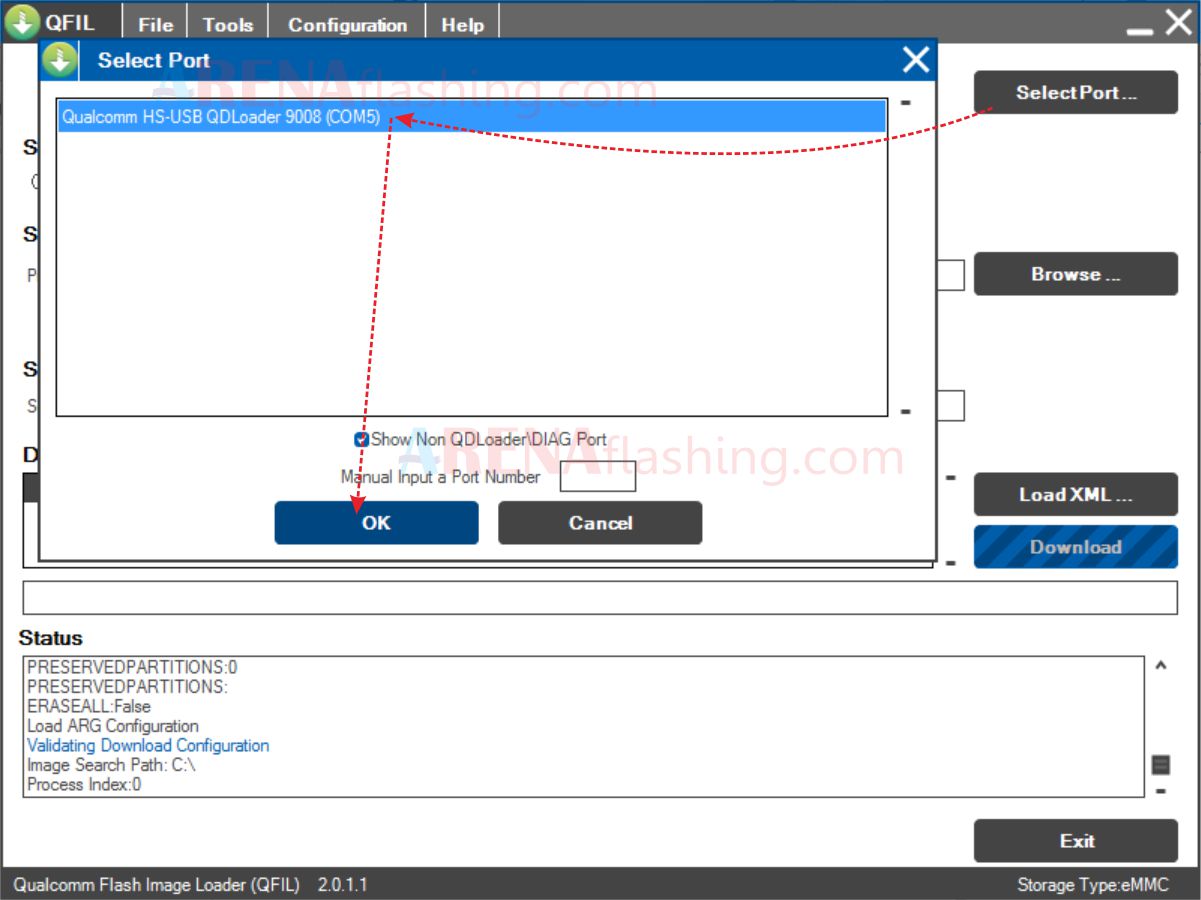
Task: Open the Configuration menu
Action: point(347,25)
